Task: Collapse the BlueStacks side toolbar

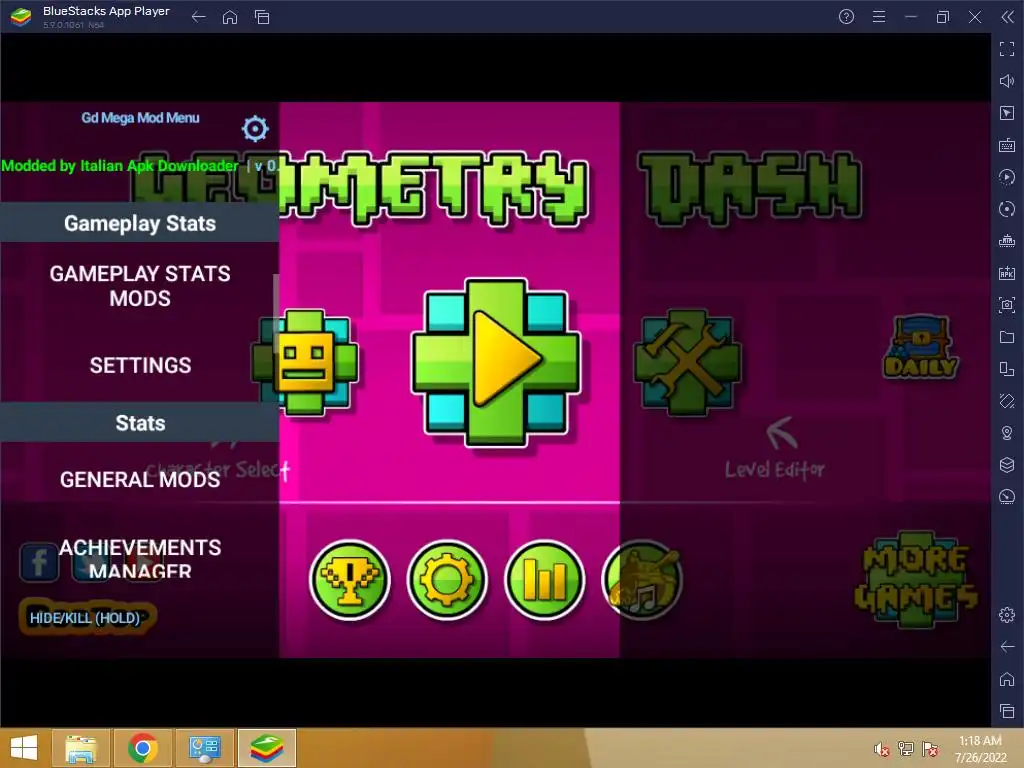Action: point(1008,17)
